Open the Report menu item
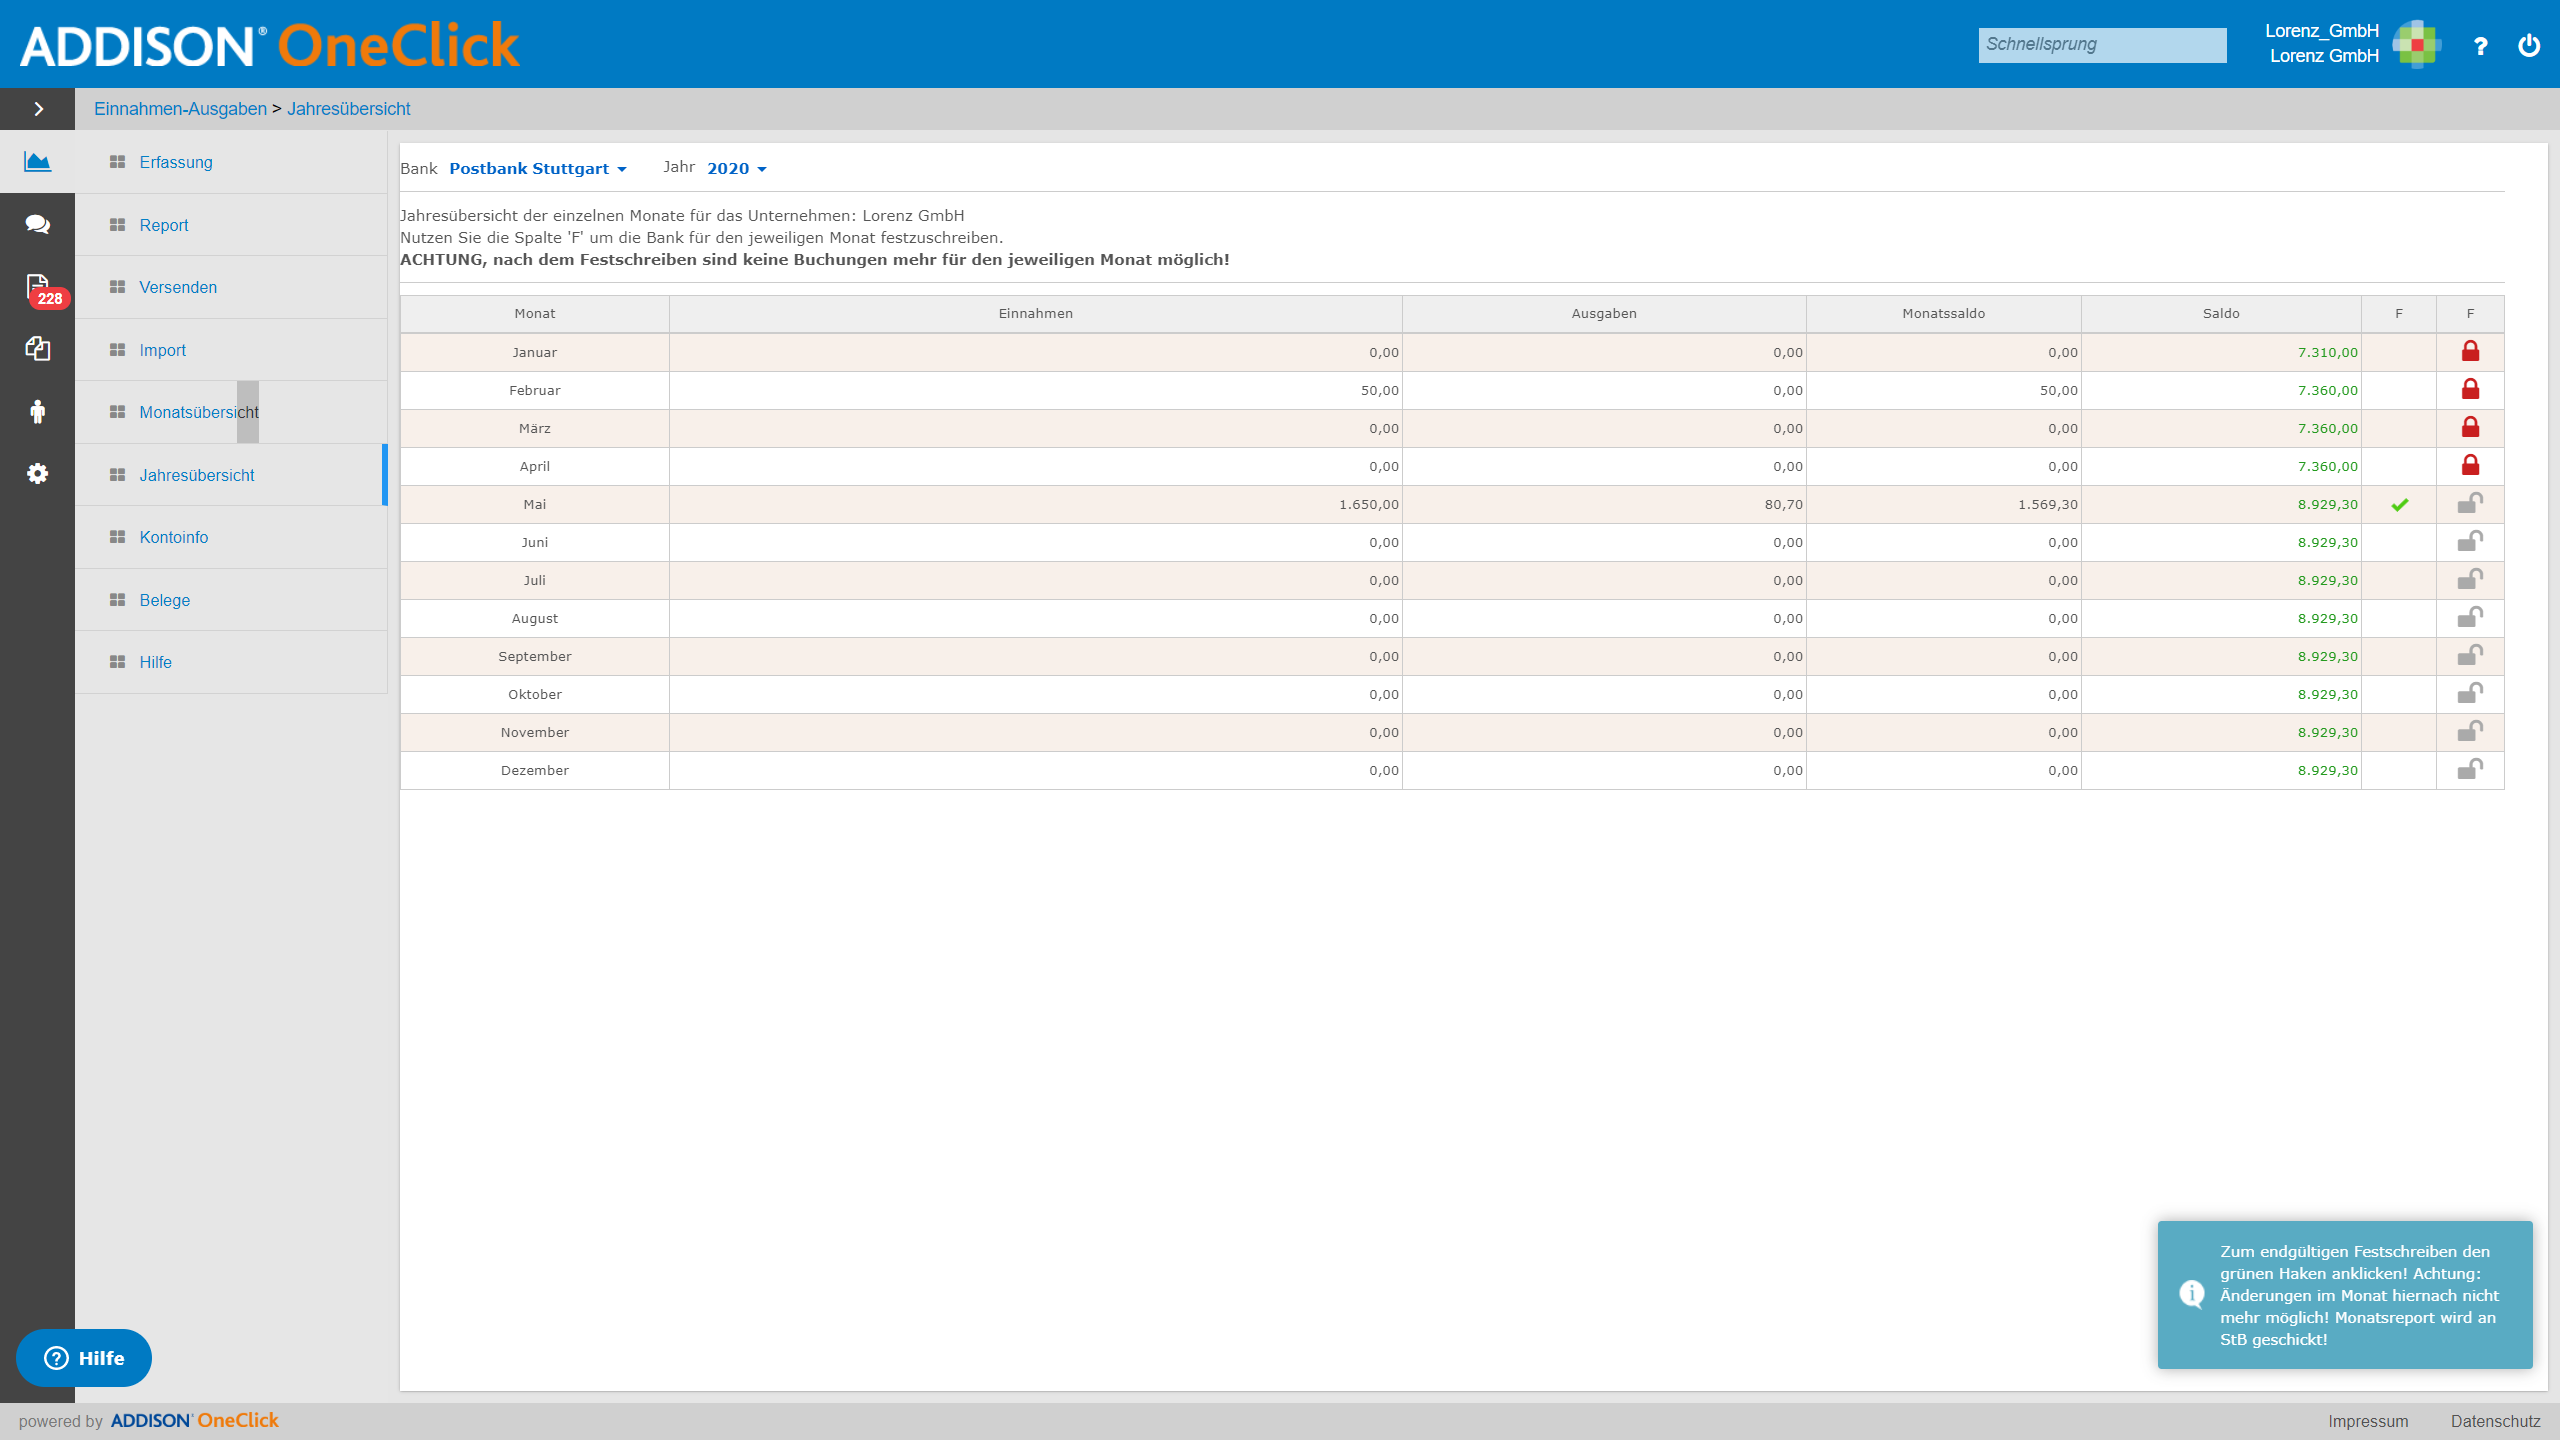The width and height of the screenshot is (2560, 1440). click(x=231, y=225)
